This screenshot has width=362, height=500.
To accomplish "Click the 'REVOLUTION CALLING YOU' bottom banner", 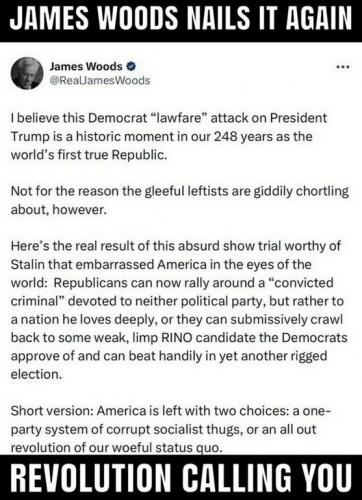I will 181,478.
